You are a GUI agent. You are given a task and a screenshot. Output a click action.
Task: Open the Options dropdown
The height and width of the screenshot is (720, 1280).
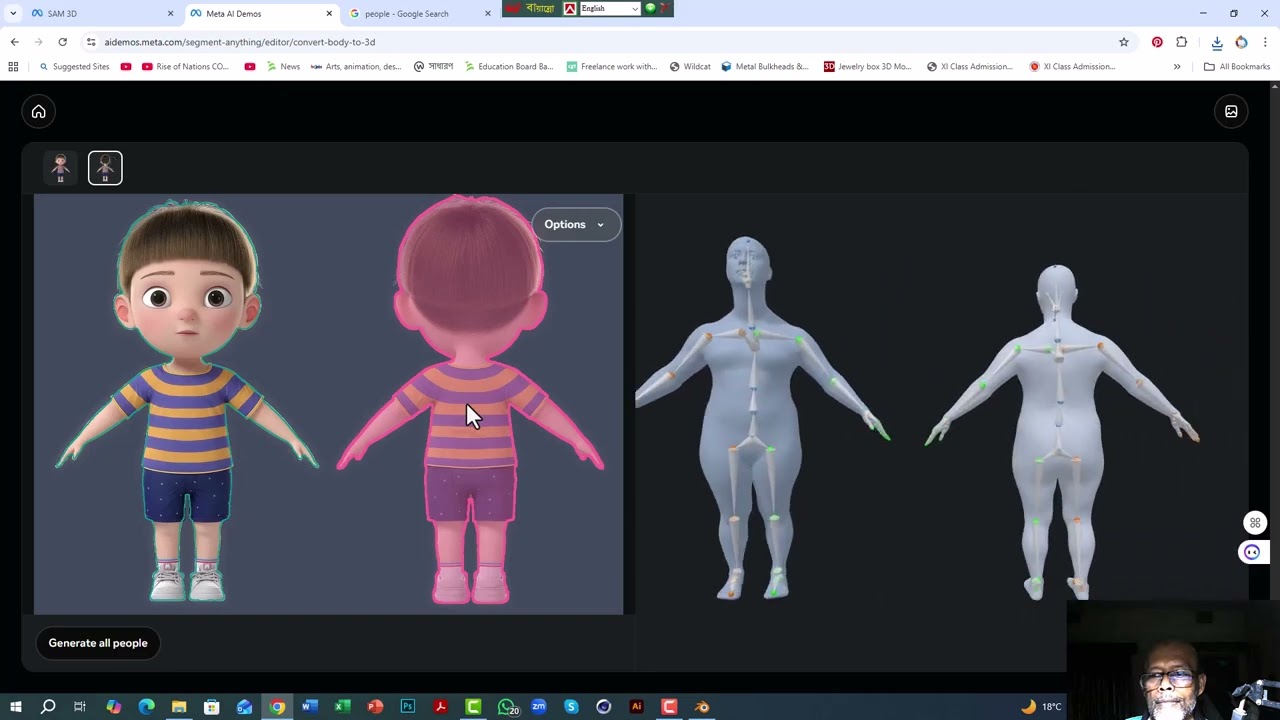575,224
